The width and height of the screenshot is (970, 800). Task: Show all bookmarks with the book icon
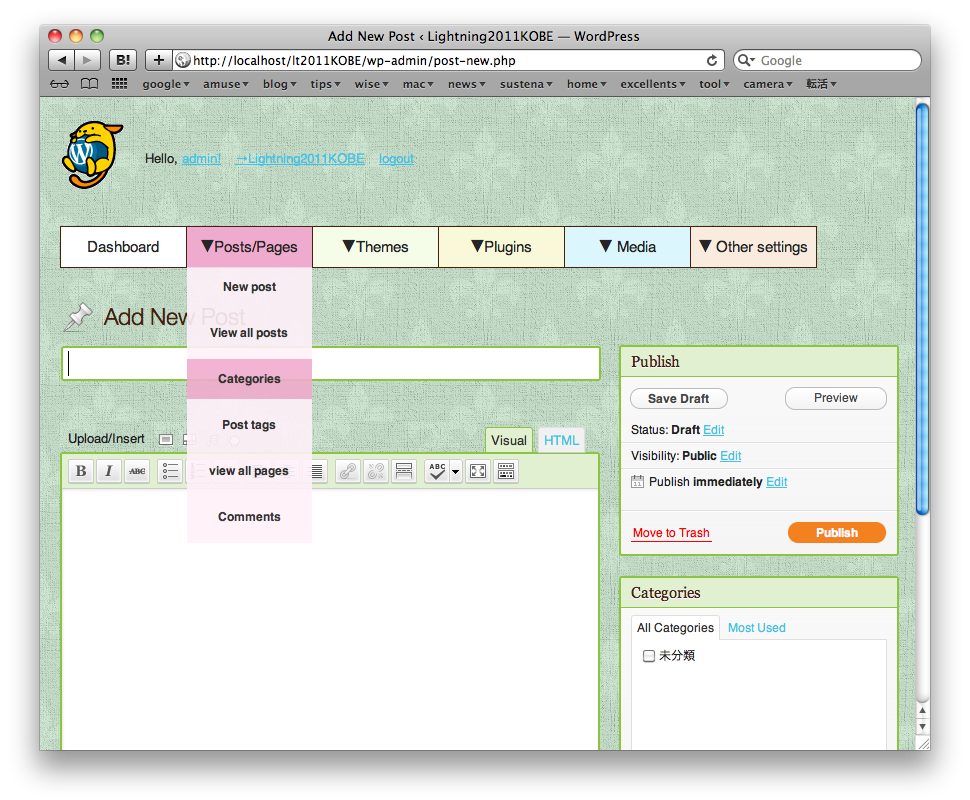click(90, 84)
